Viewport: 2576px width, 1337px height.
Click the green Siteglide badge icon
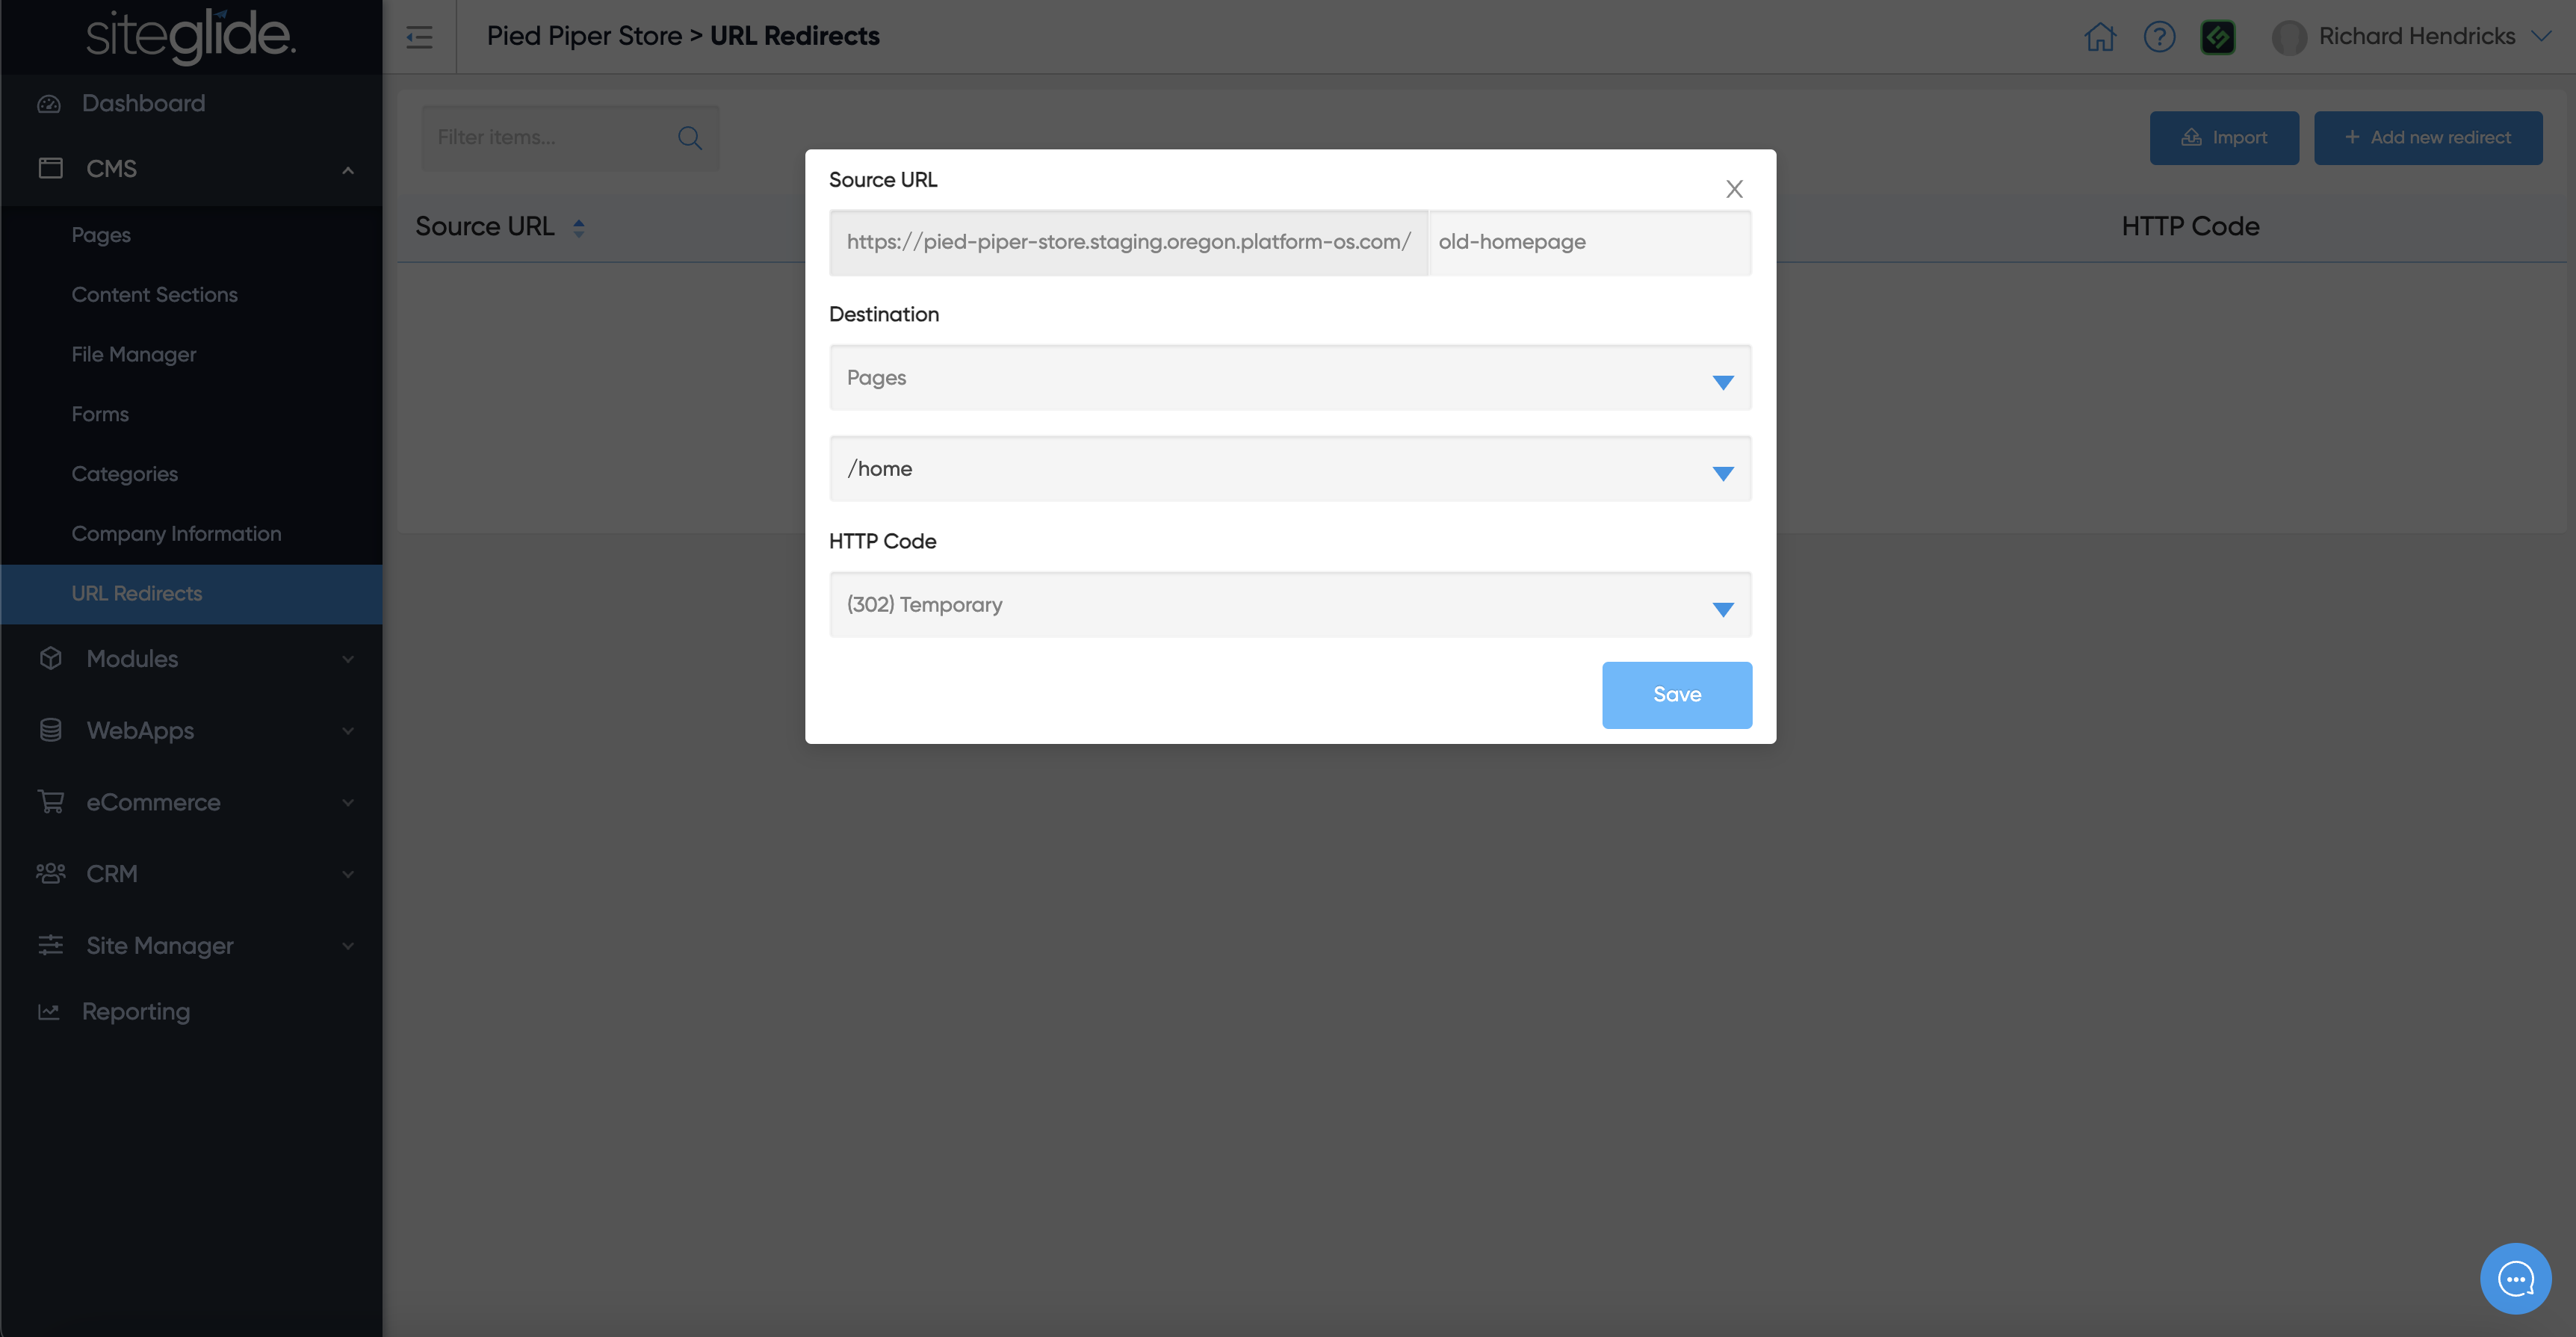point(2217,37)
